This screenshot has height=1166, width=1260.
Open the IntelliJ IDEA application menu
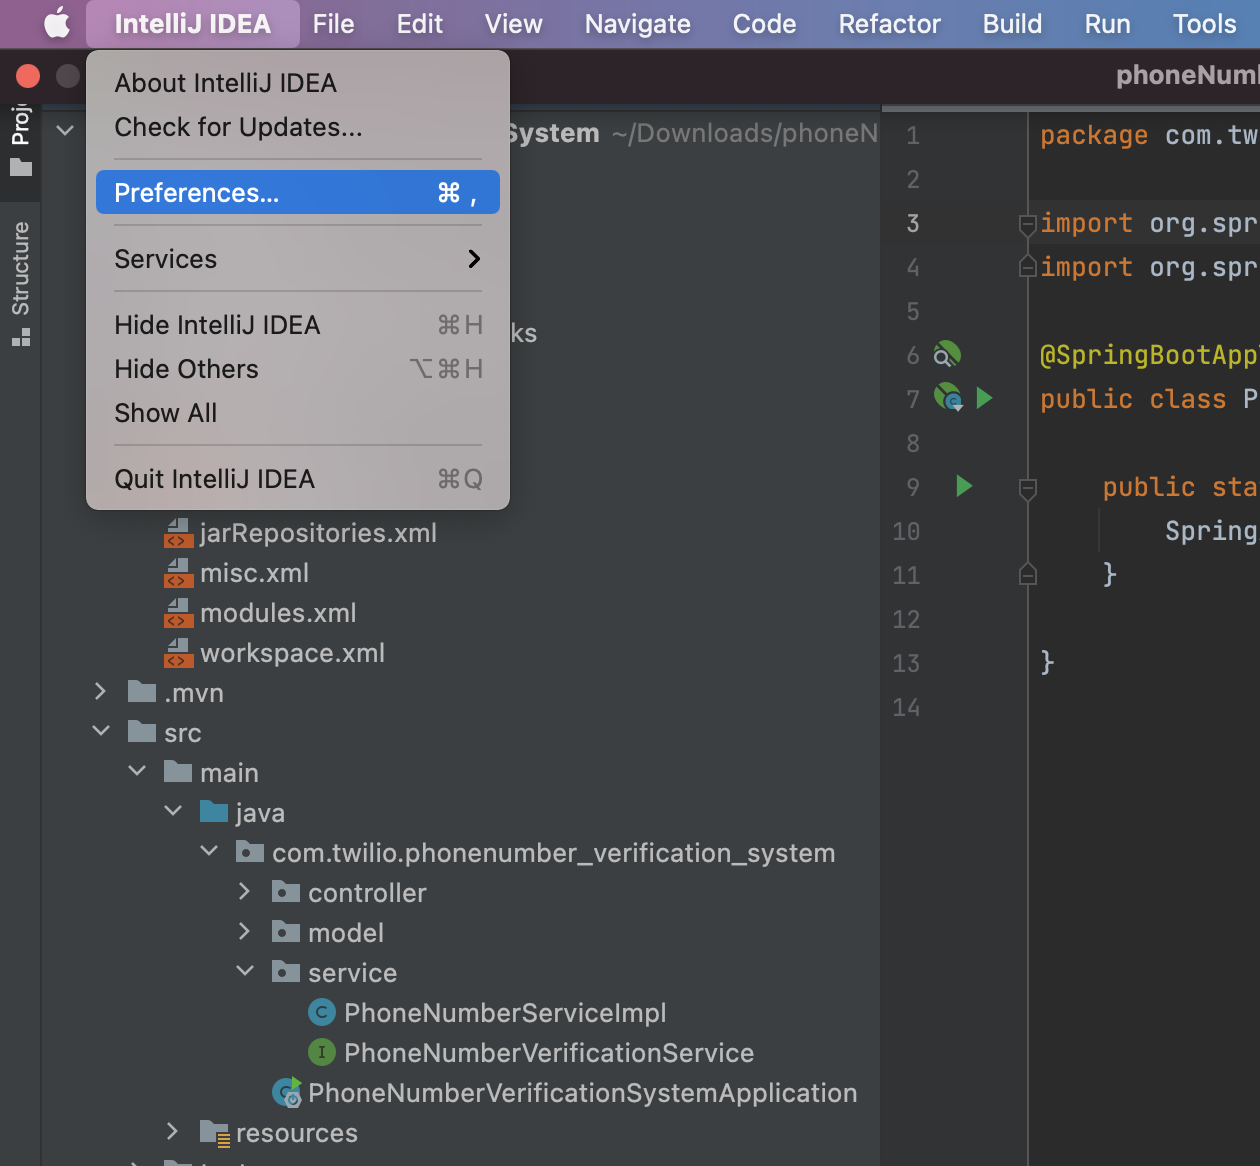[193, 24]
